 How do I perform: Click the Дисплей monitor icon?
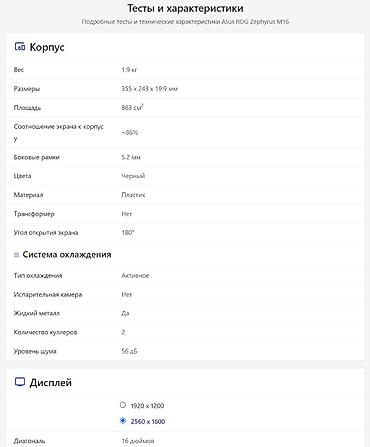pyautogui.click(x=20, y=382)
